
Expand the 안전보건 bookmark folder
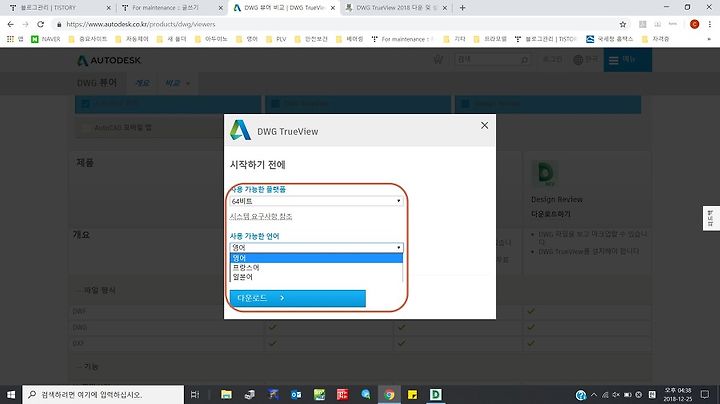tap(311, 39)
